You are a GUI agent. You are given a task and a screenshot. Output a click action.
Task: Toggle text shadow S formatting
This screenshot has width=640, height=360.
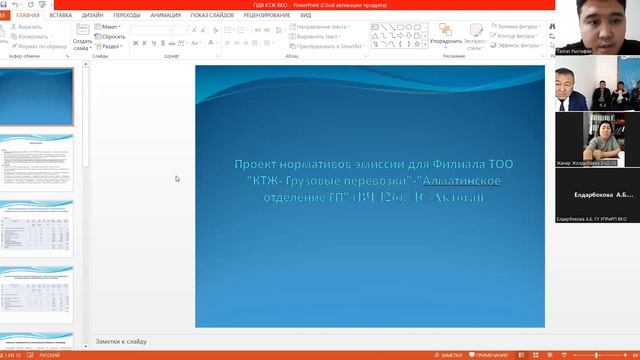[x=162, y=43]
